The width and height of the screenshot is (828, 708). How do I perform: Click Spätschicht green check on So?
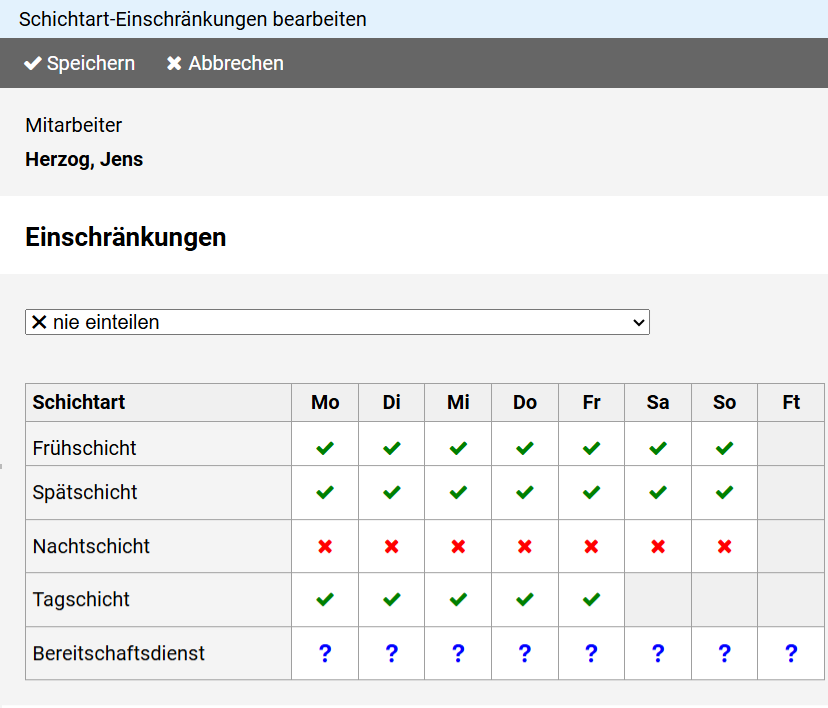pyautogui.click(x=724, y=492)
